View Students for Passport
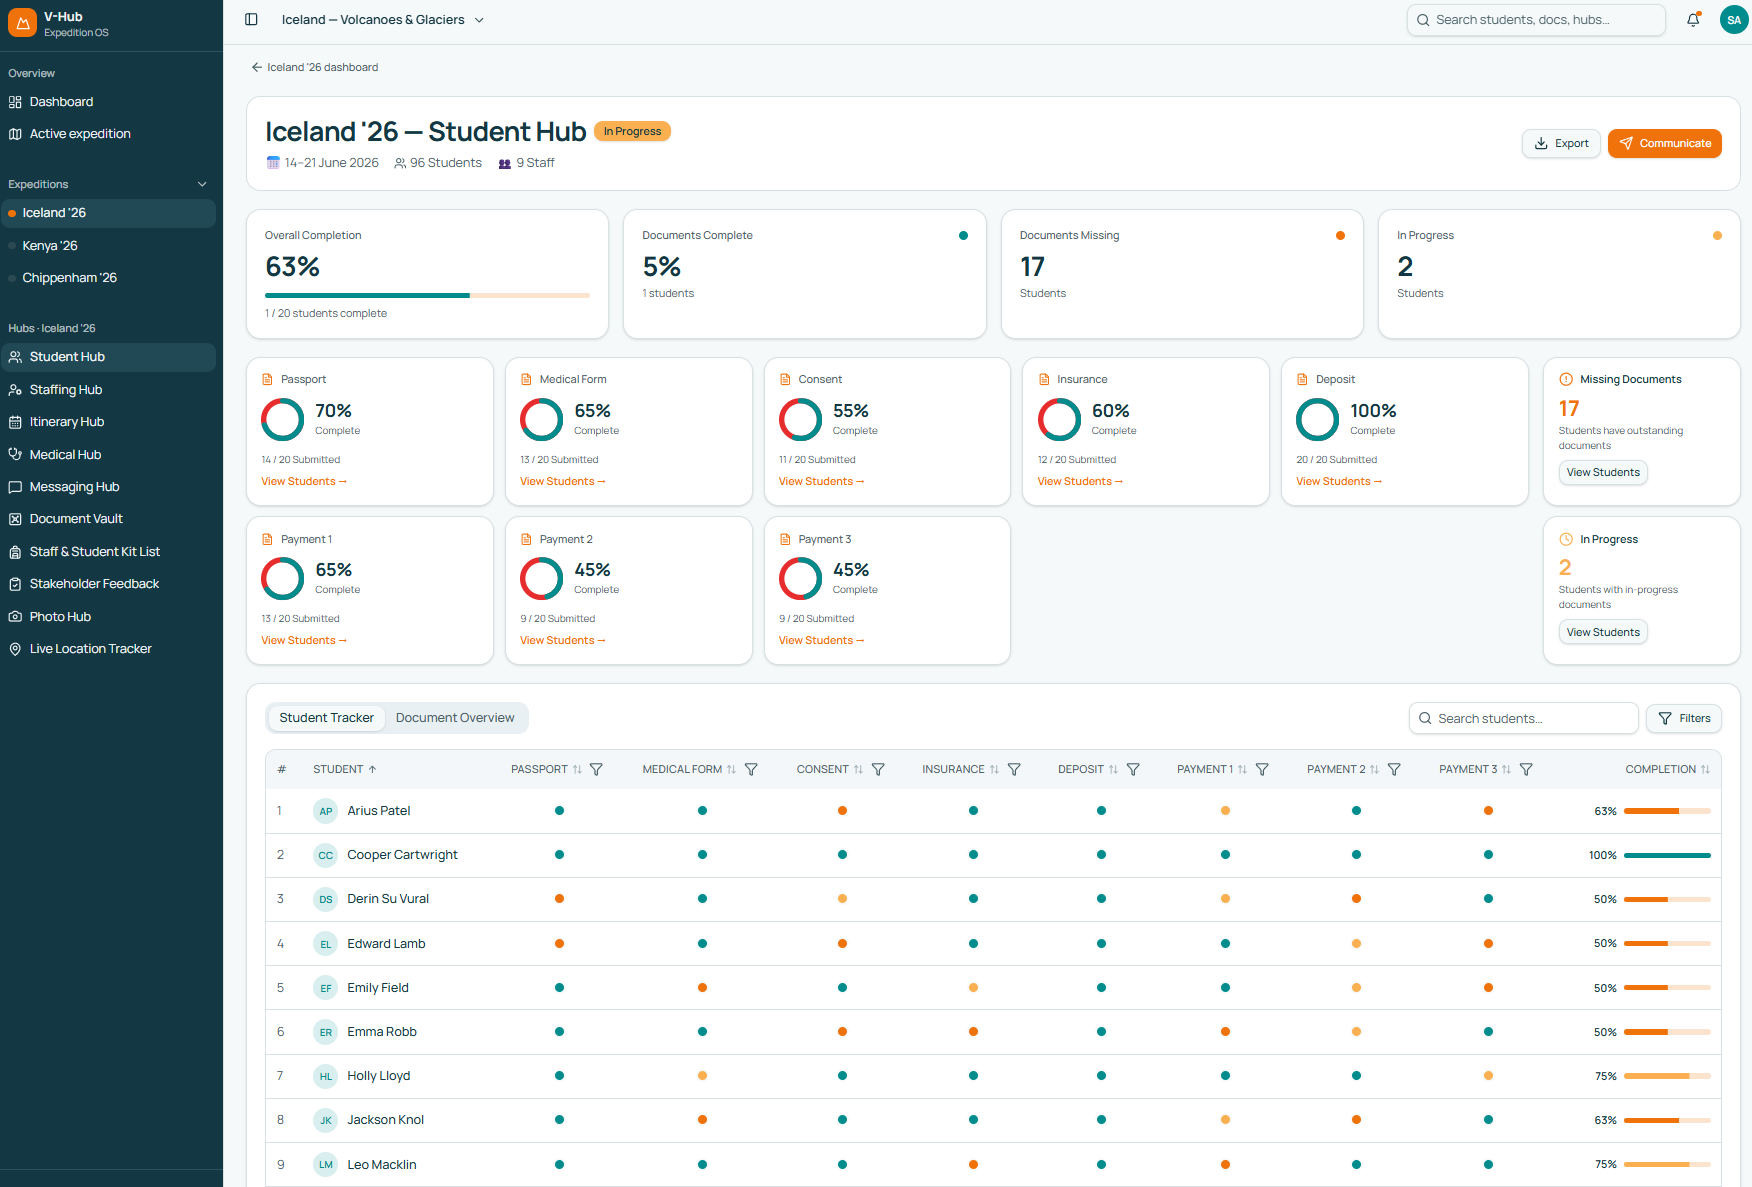Image resolution: width=1752 pixels, height=1187 pixels. (x=304, y=482)
